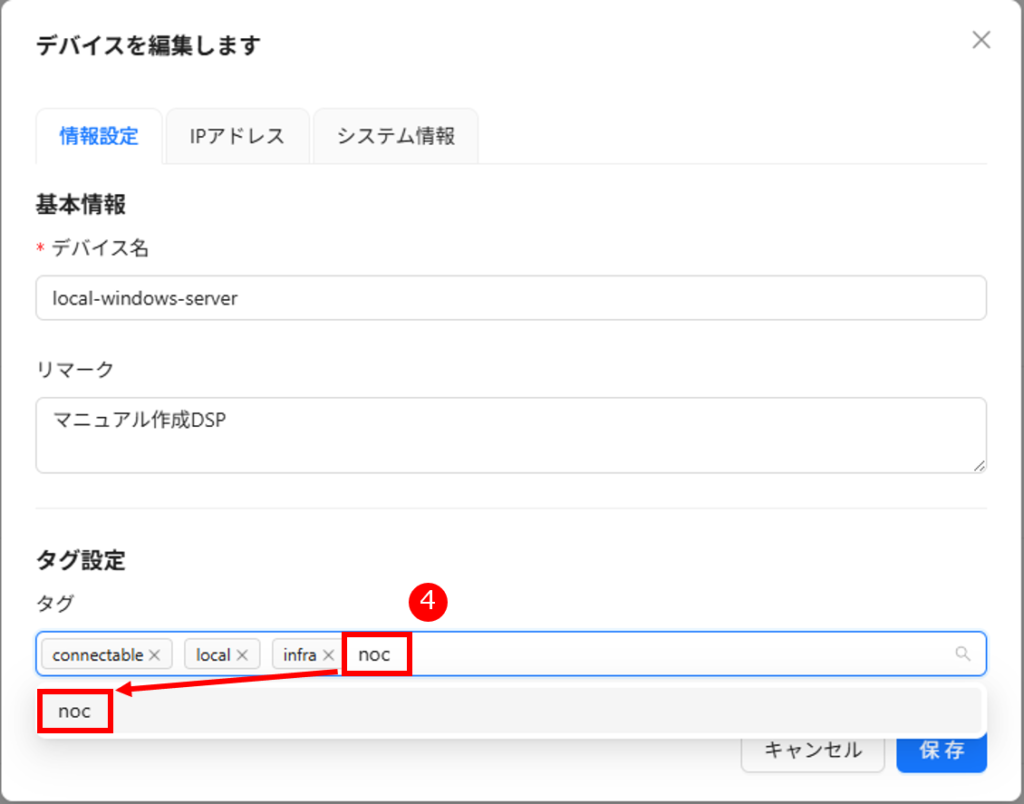Click the magnifier icon in the tag field
The image size is (1024, 804).
tap(963, 654)
